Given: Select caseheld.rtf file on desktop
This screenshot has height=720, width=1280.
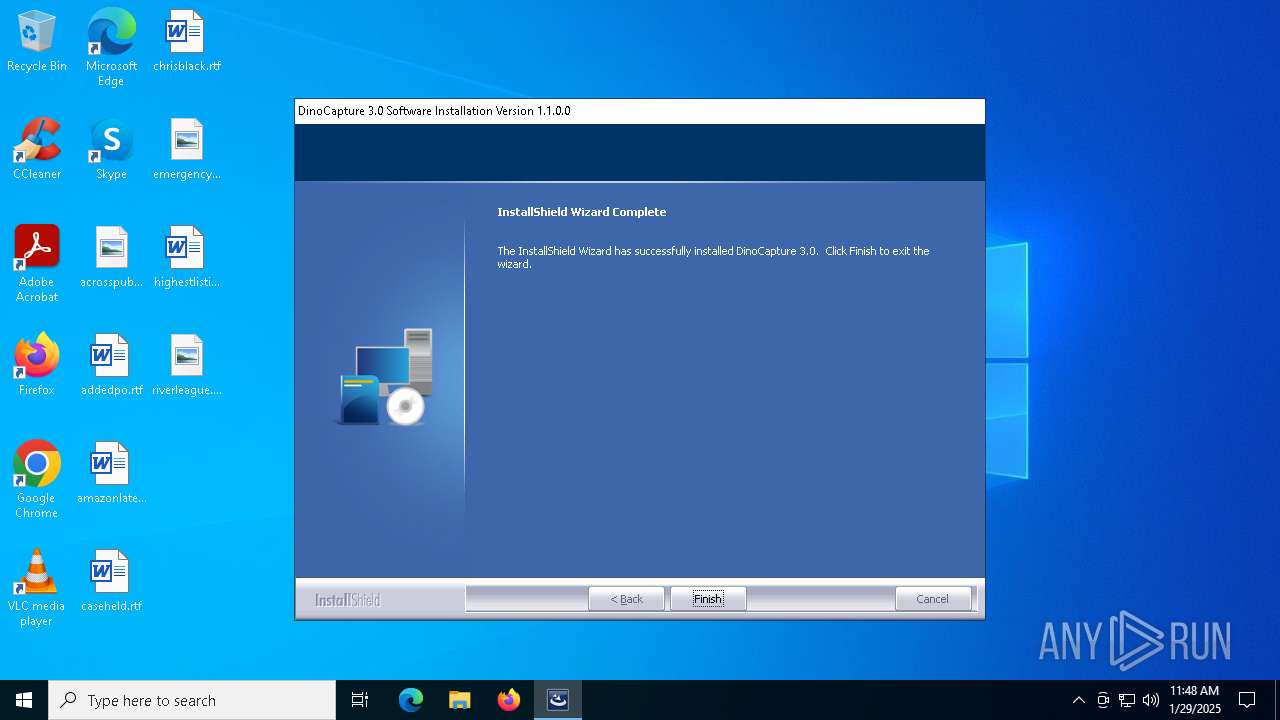Looking at the screenshot, I should point(111,582).
